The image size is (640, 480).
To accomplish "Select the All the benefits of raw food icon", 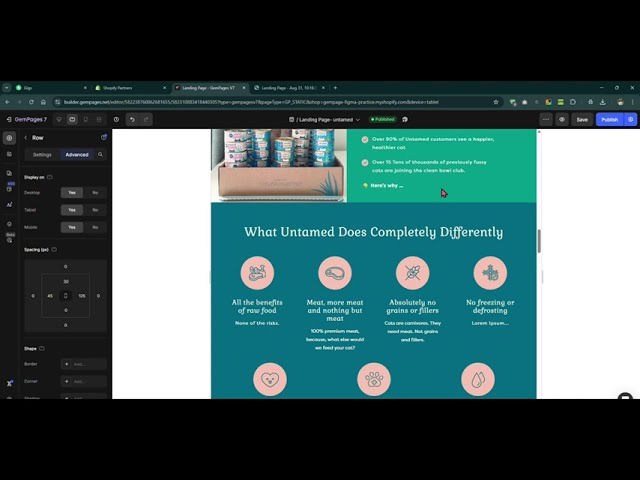I will click(x=257, y=273).
